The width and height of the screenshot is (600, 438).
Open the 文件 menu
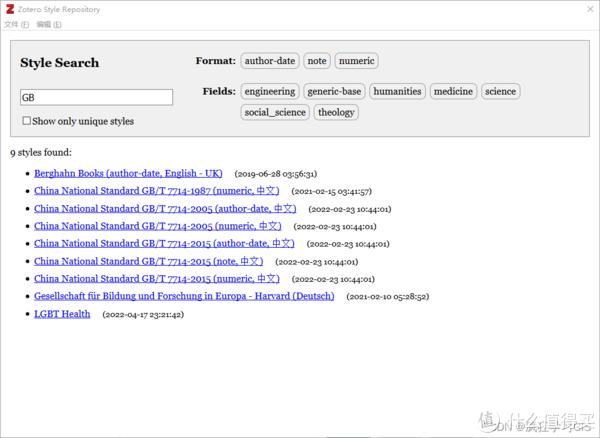click(16, 24)
